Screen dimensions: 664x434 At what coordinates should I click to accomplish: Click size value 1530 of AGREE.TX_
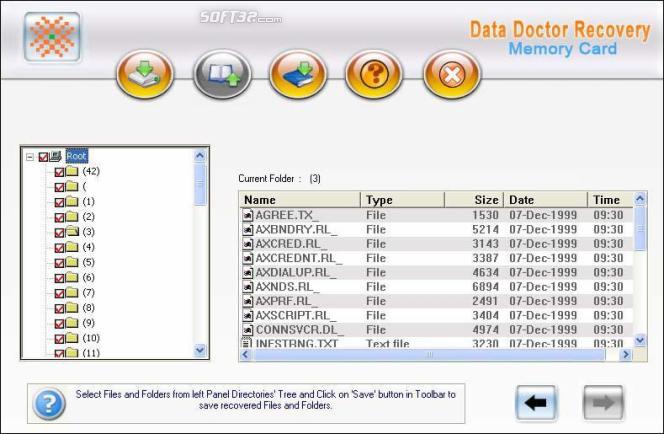click(x=486, y=216)
